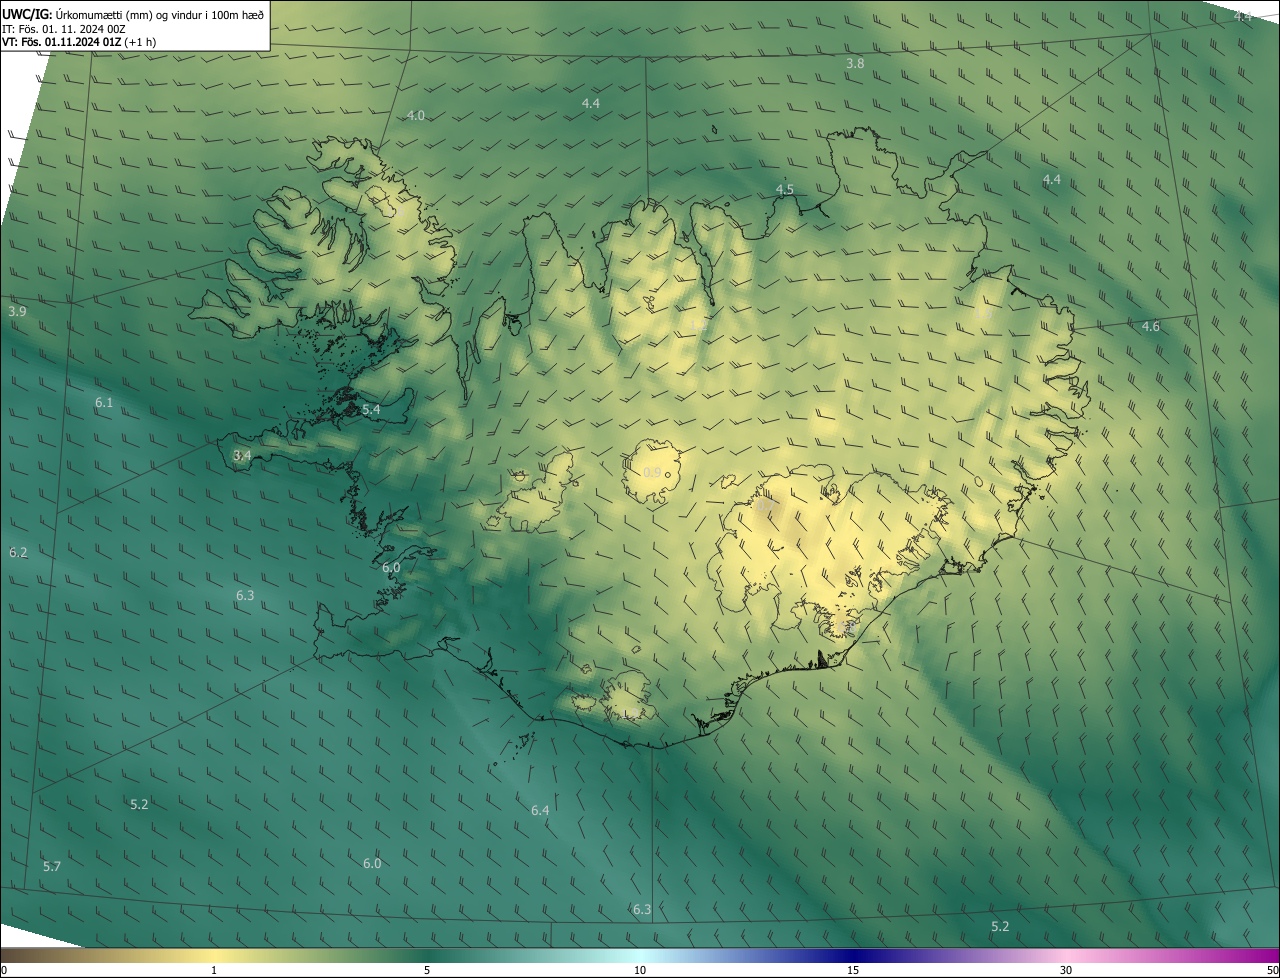The height and width of the screenshot is (978, 1280).
Task: Click the map value 3.4 on Snæfellsnes
Action: (242, 455)
